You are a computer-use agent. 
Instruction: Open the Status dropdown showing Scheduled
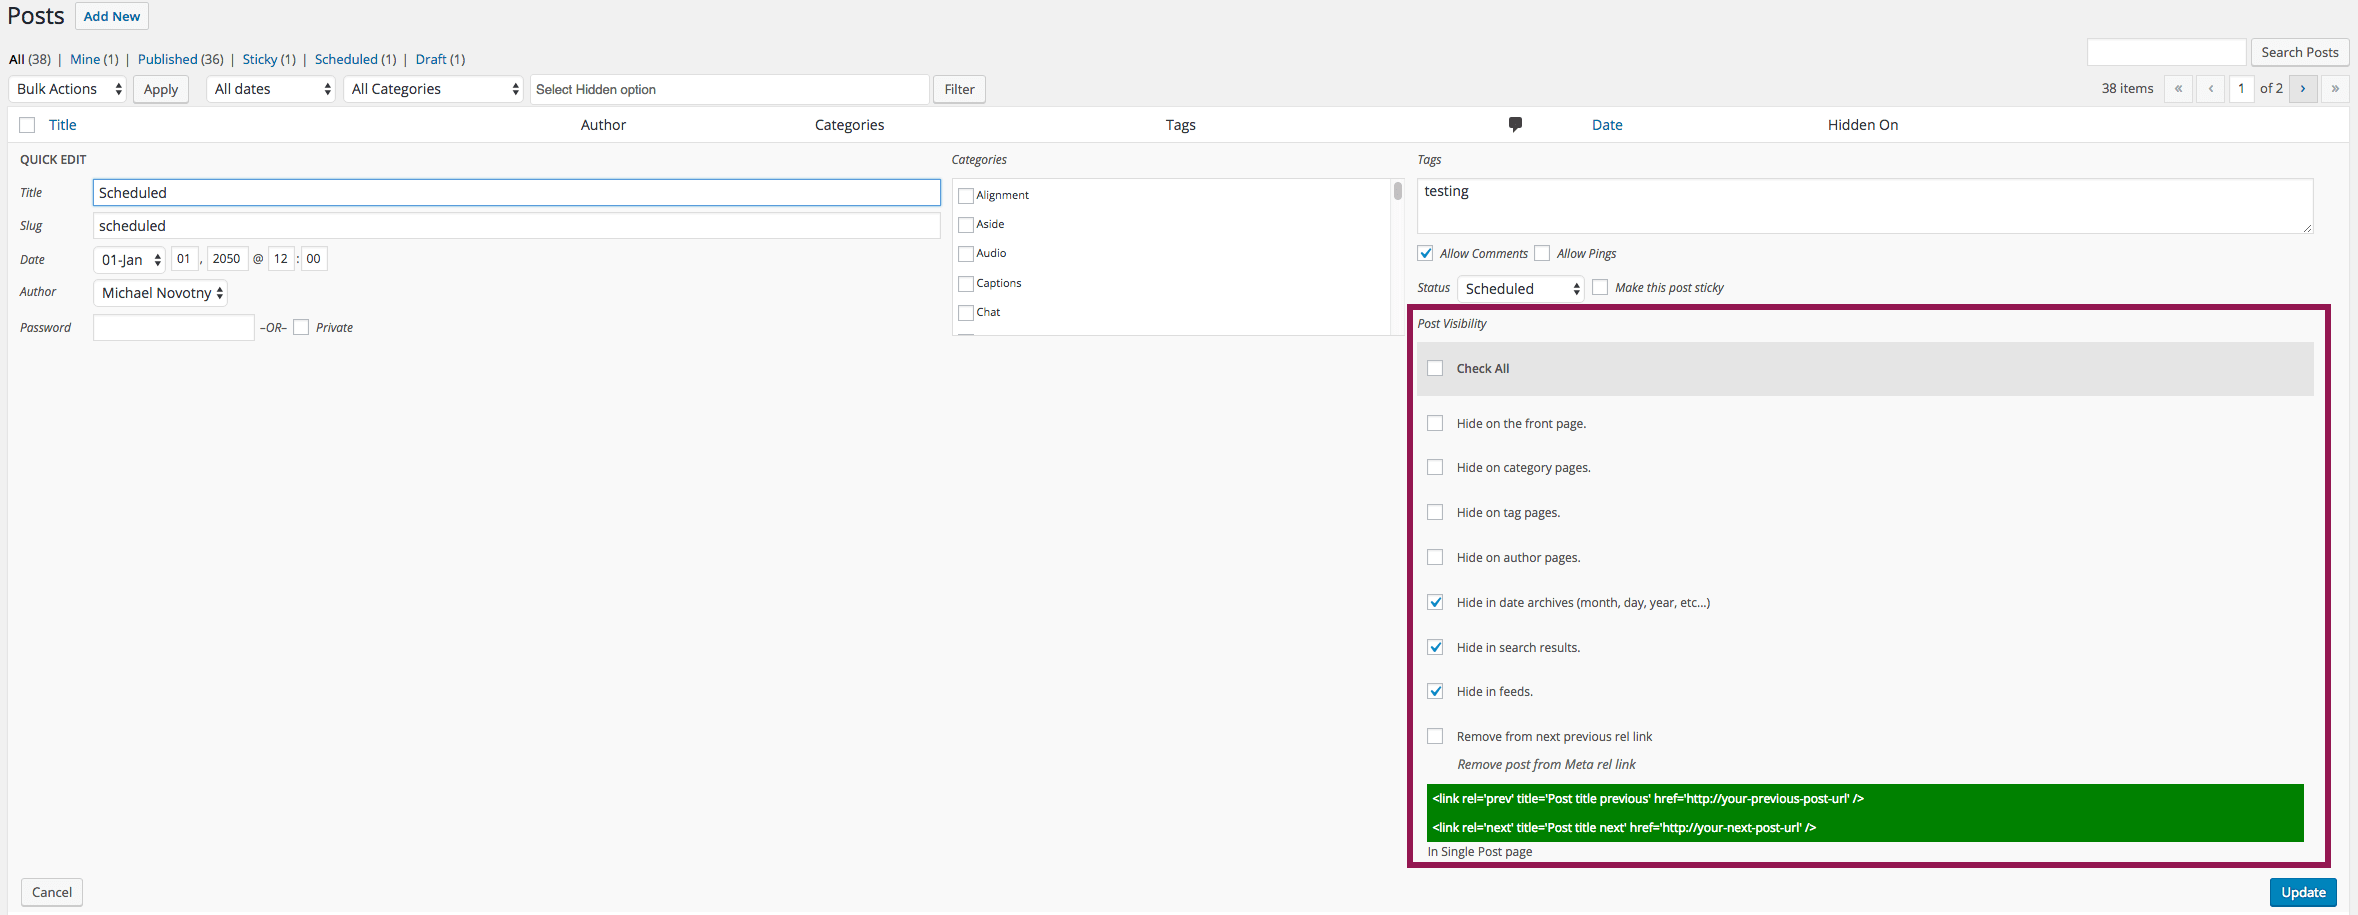pos(1521,289)
